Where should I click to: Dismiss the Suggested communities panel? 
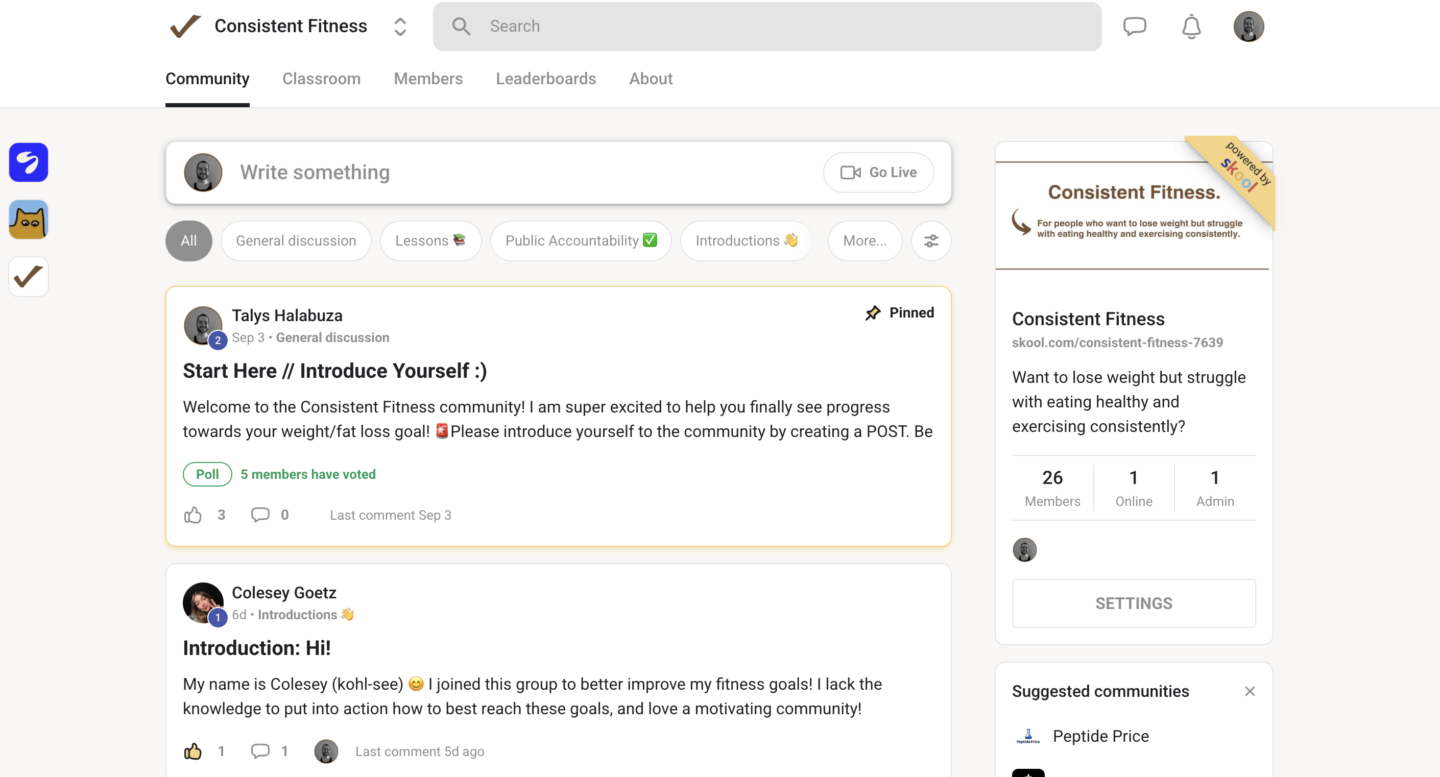click(x=1249, y=691)
